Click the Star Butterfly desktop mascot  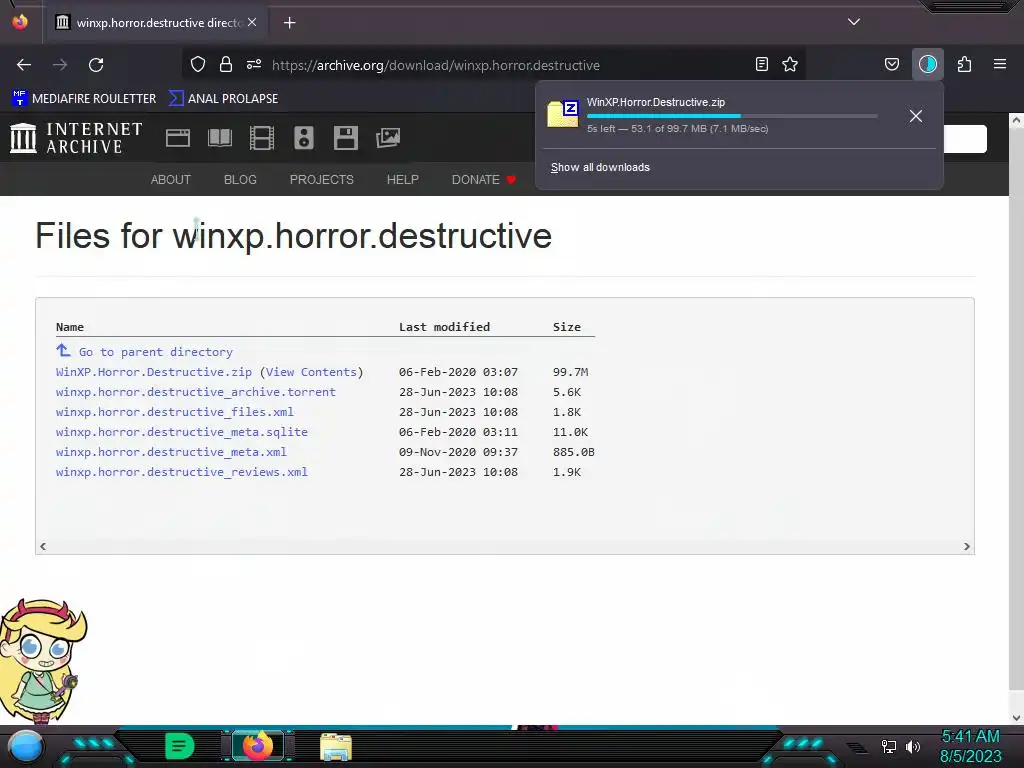tap(42, 661)
